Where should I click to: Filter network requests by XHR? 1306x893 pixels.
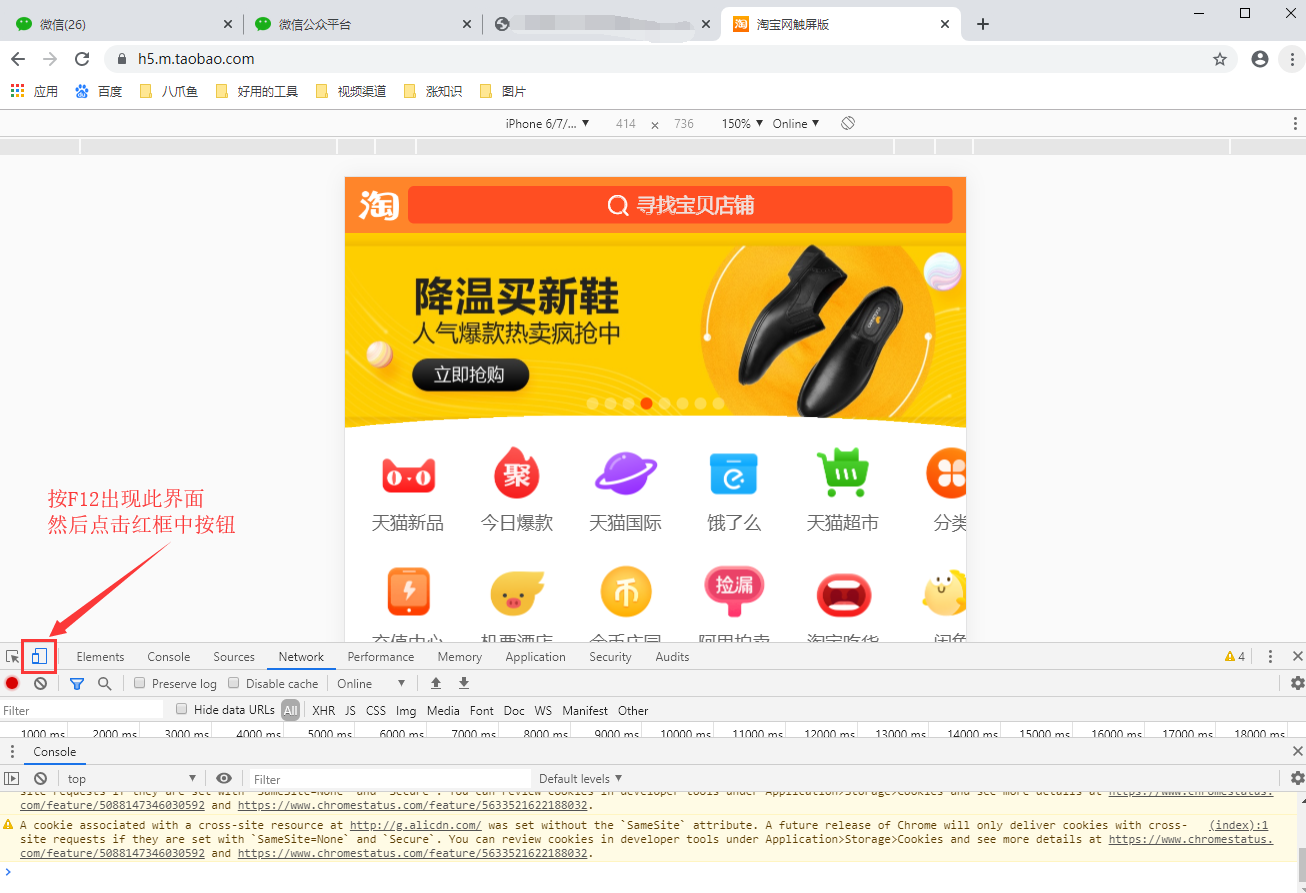point(324,710)
